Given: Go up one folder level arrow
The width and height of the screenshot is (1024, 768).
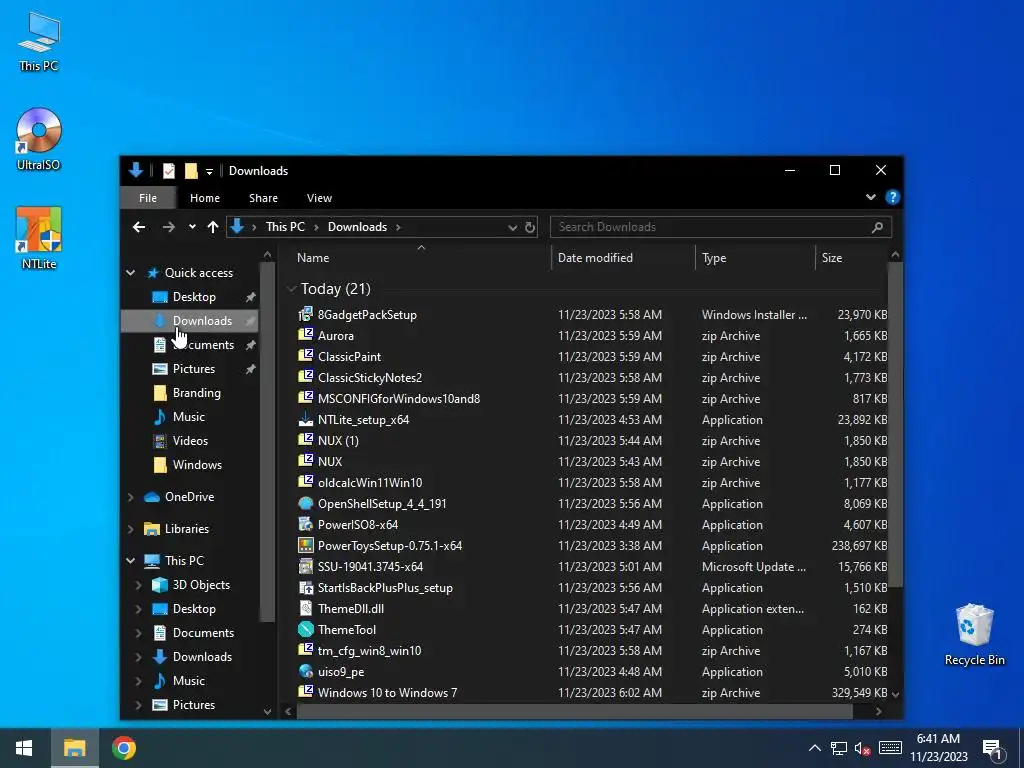Looking at the screenshot, I should (212, 227).
